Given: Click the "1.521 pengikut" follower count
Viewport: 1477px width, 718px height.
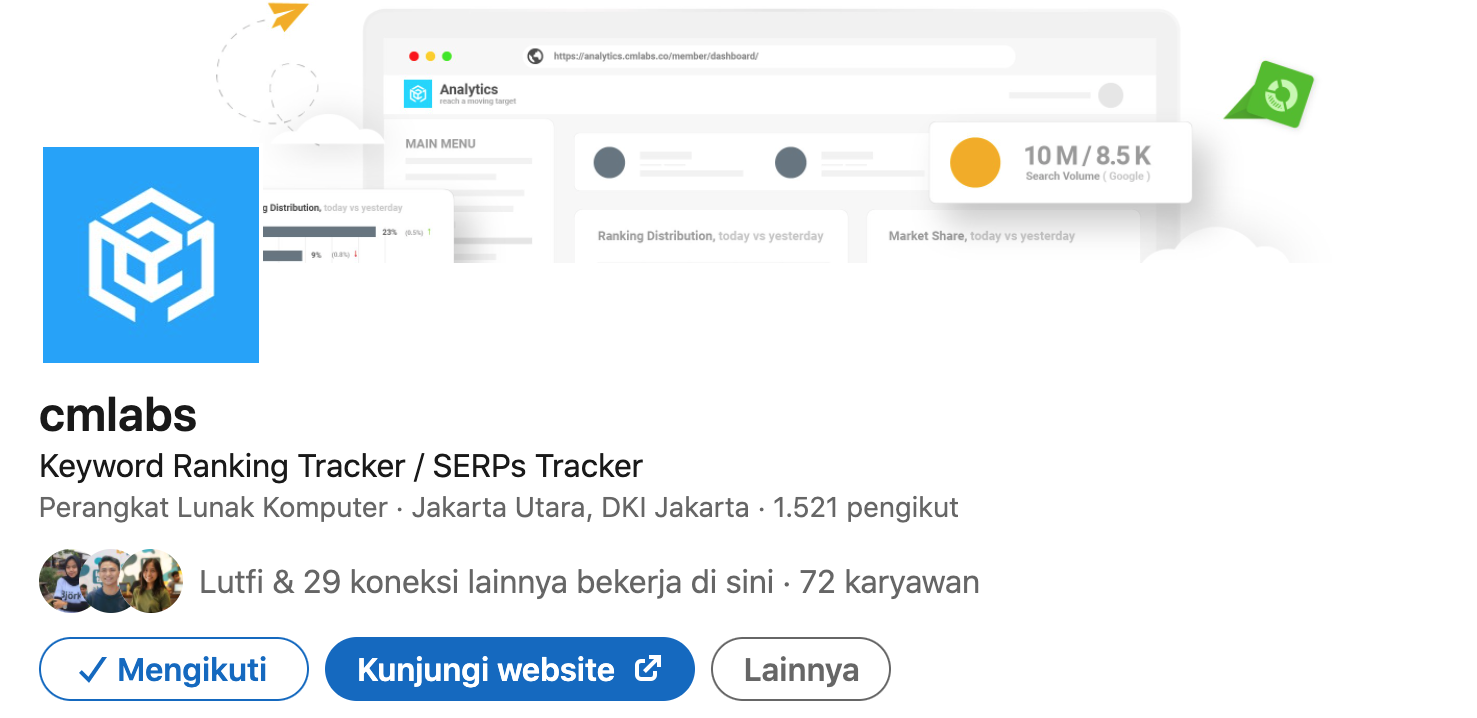Looking at the screenshot, I should pyautogui.click(x=866, y=507).
